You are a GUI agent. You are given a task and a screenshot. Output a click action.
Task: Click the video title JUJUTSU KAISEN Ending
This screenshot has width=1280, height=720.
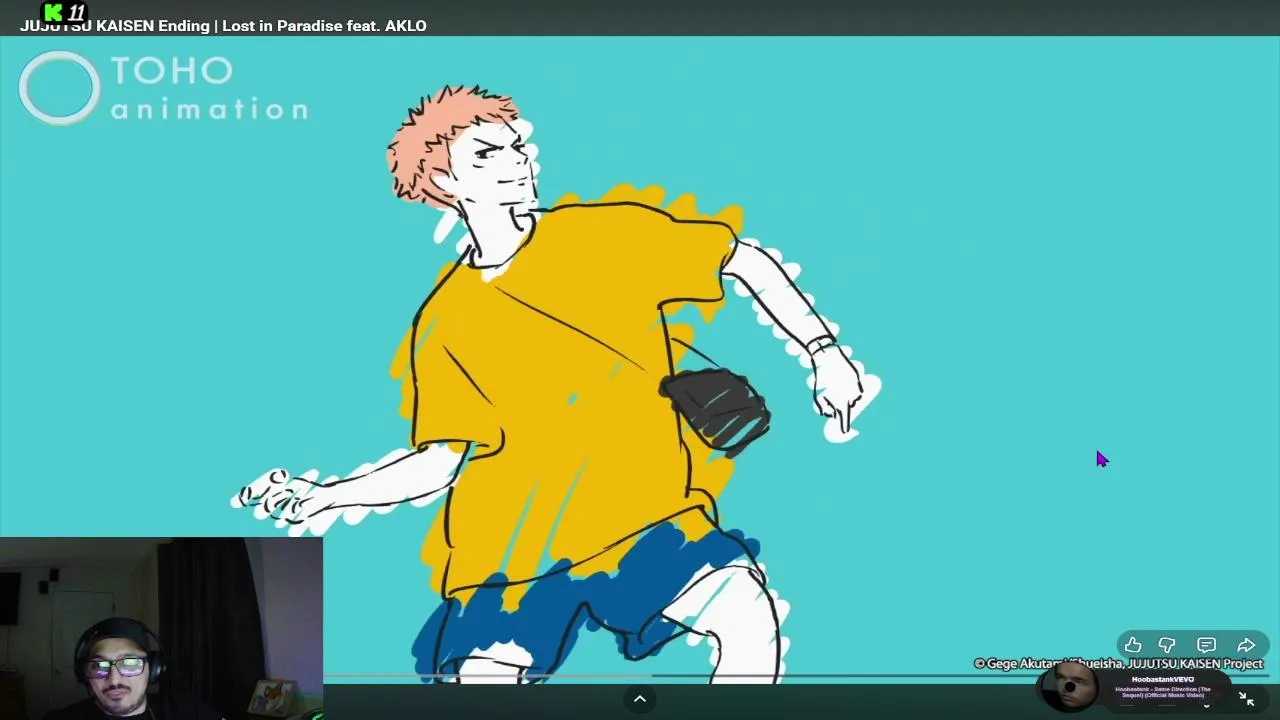(223, 26)
